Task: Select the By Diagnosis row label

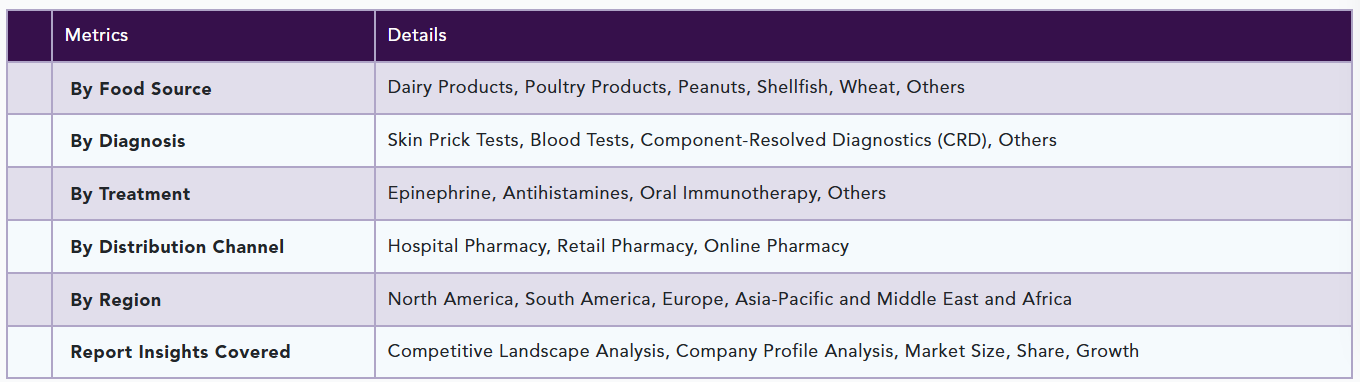Action: point(128,142)
